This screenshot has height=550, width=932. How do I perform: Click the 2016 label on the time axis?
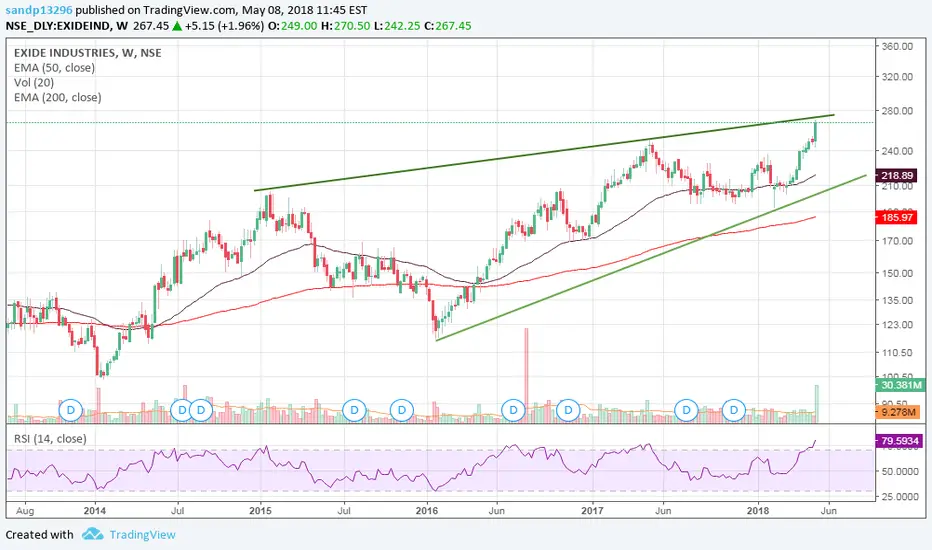tap(426, 511)
